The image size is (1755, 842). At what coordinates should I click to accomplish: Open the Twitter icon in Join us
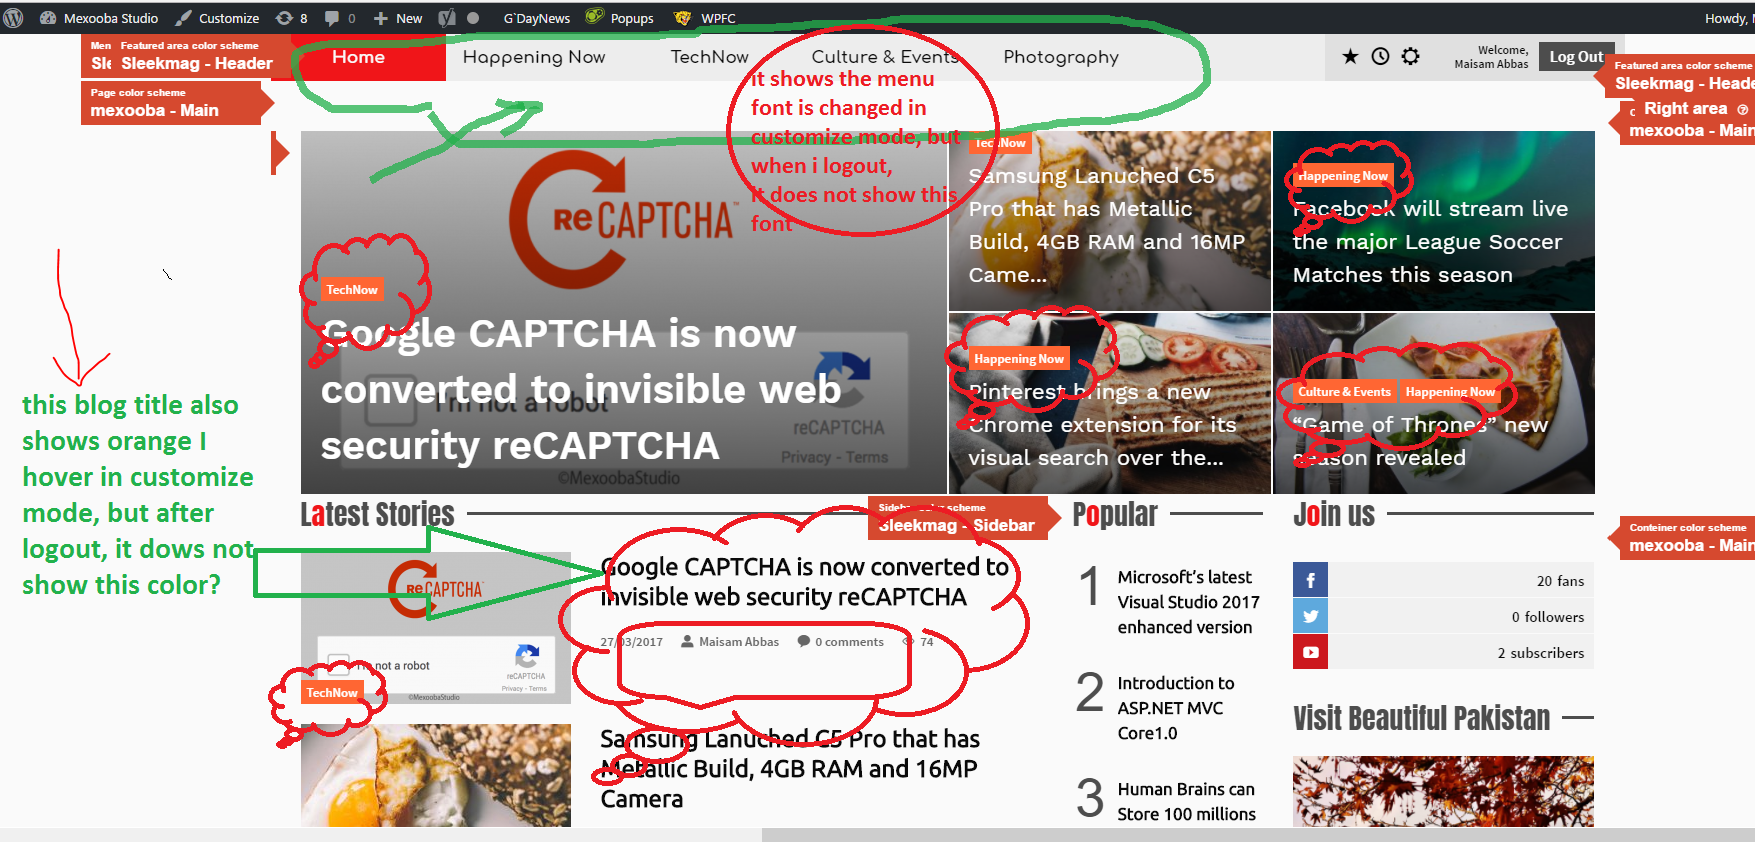click(1310, 616)
